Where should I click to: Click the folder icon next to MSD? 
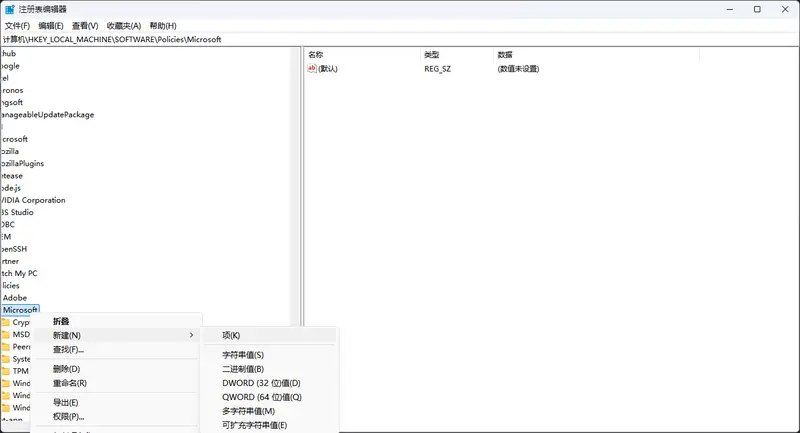click(6, 335)
